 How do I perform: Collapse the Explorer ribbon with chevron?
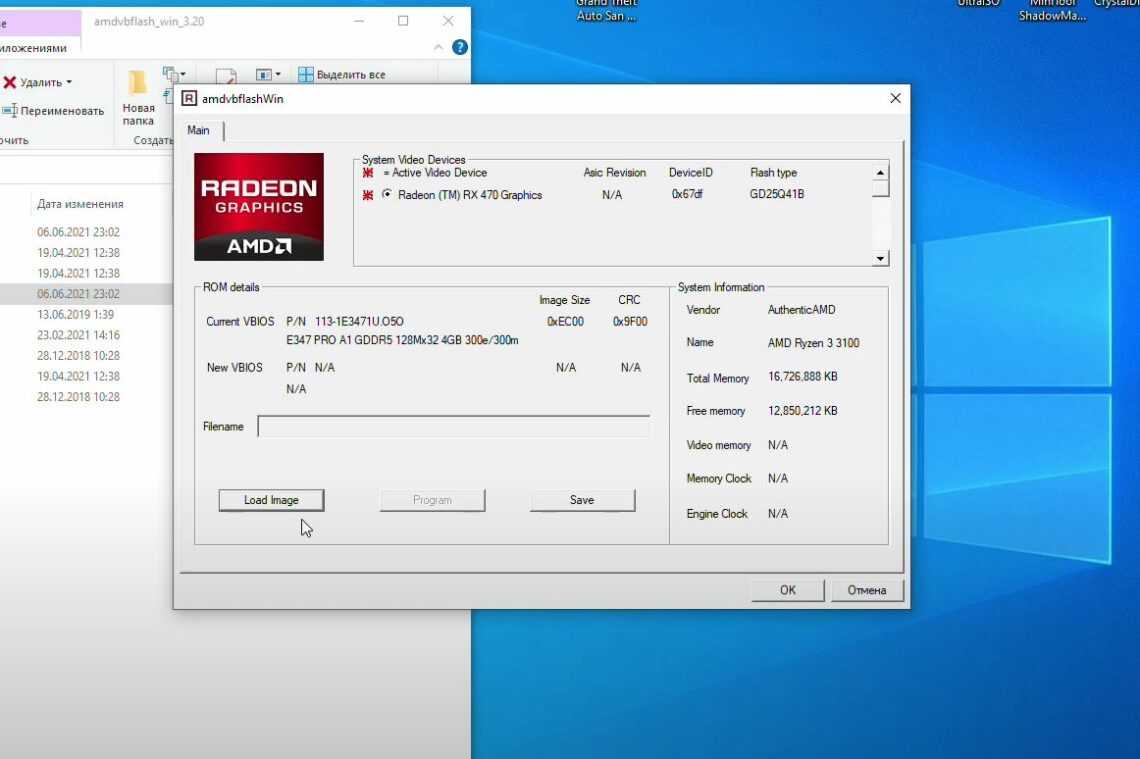tap(438, 47)
